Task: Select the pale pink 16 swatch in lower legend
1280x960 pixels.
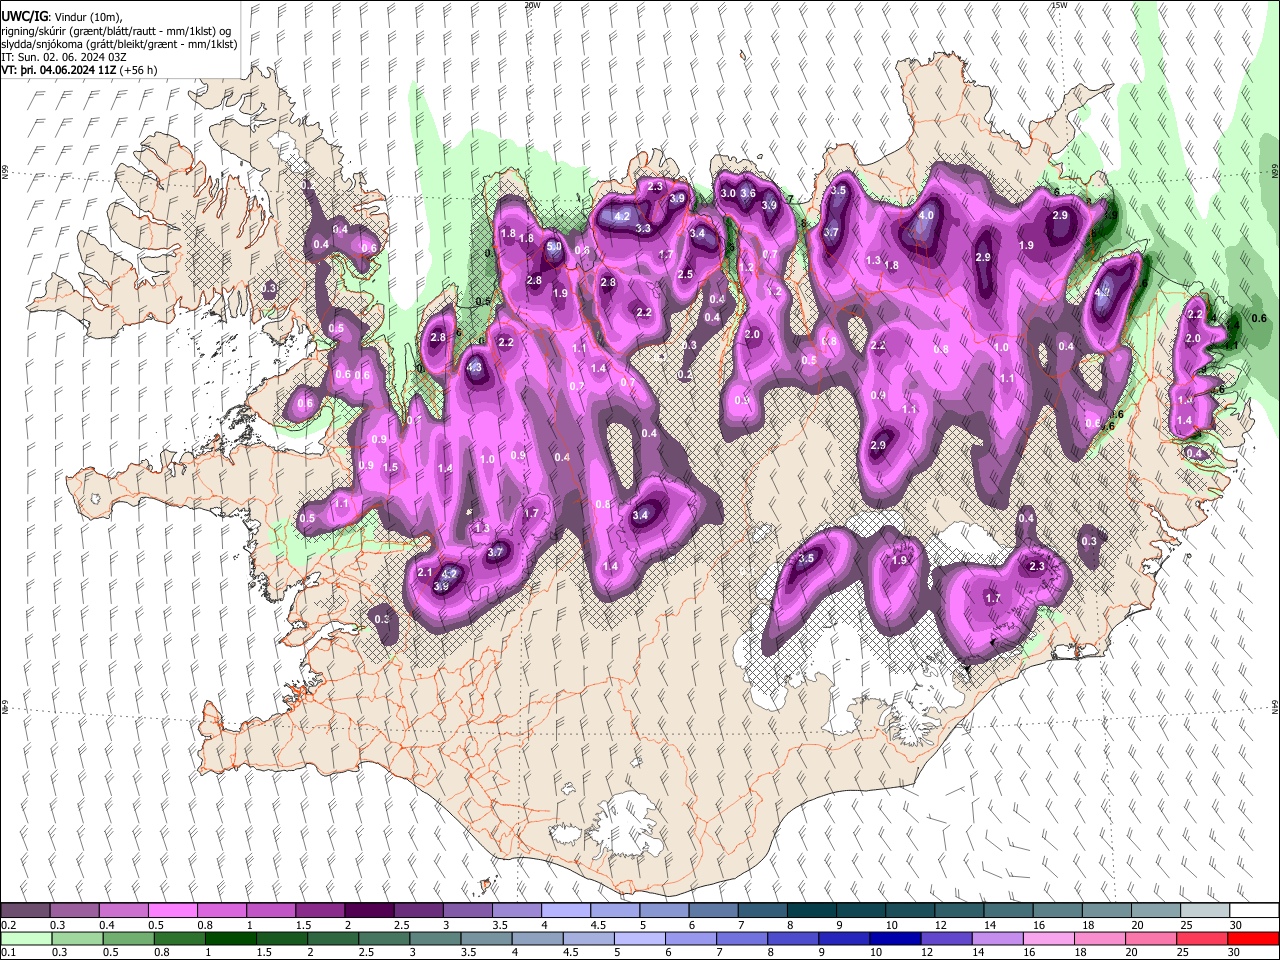Action: [x=1048, y=938]
